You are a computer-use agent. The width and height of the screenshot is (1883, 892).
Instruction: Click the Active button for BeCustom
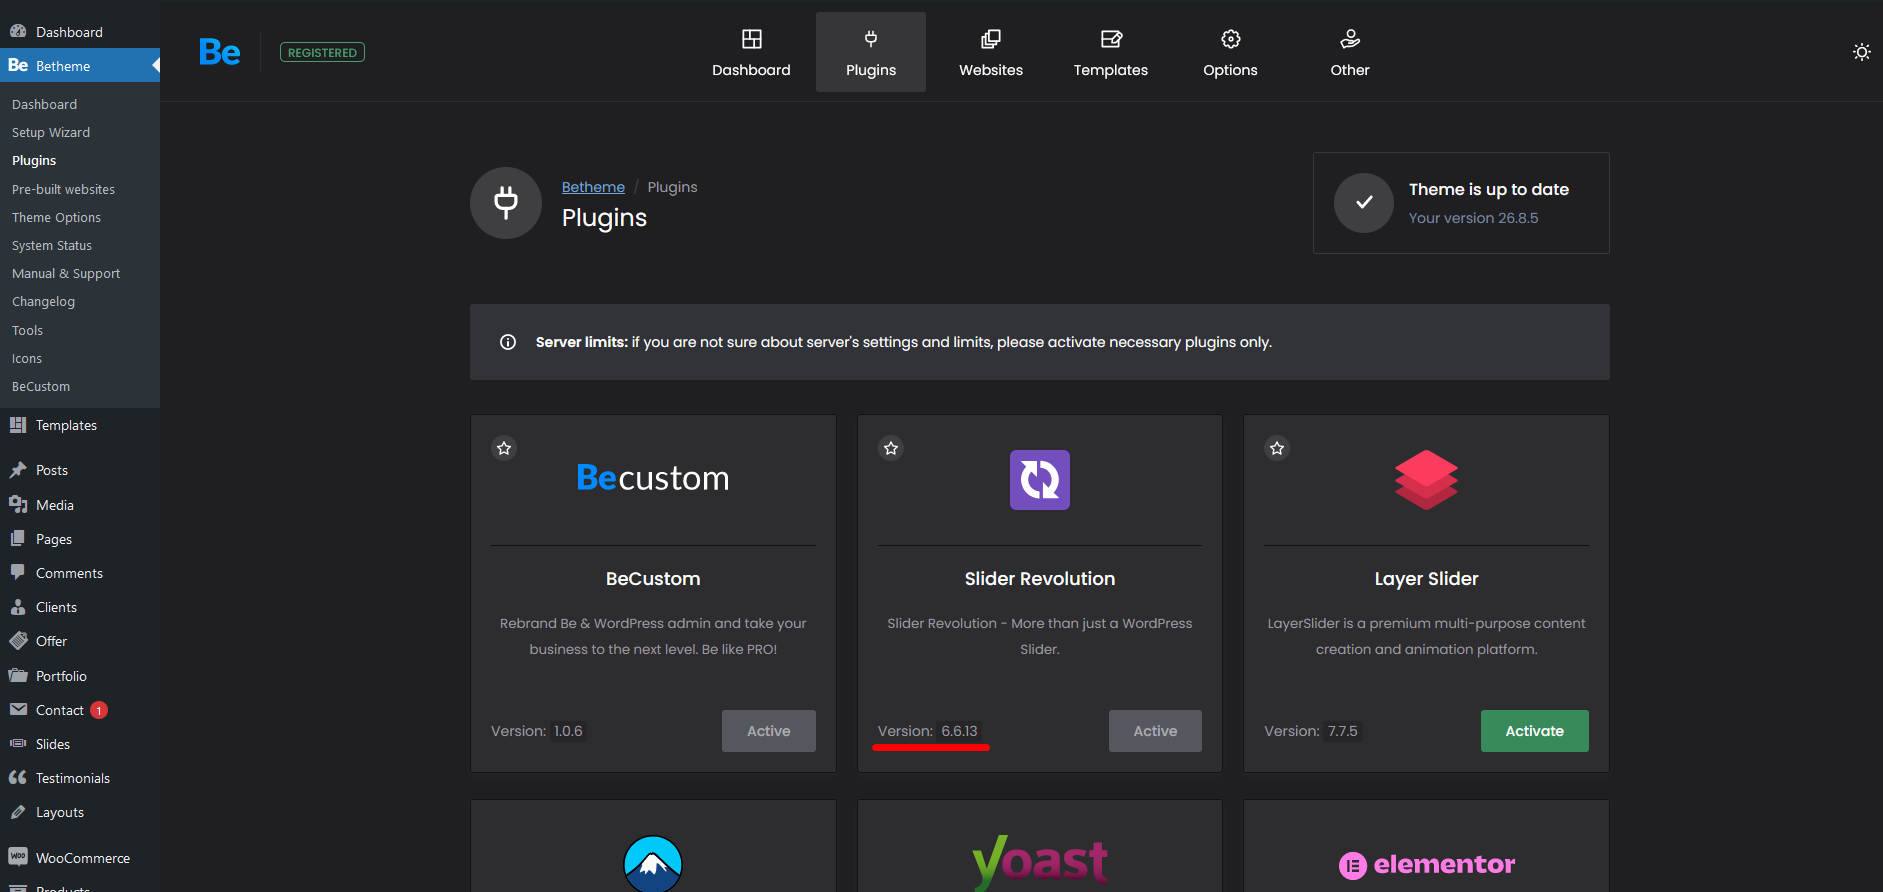[x=769, y=731]
